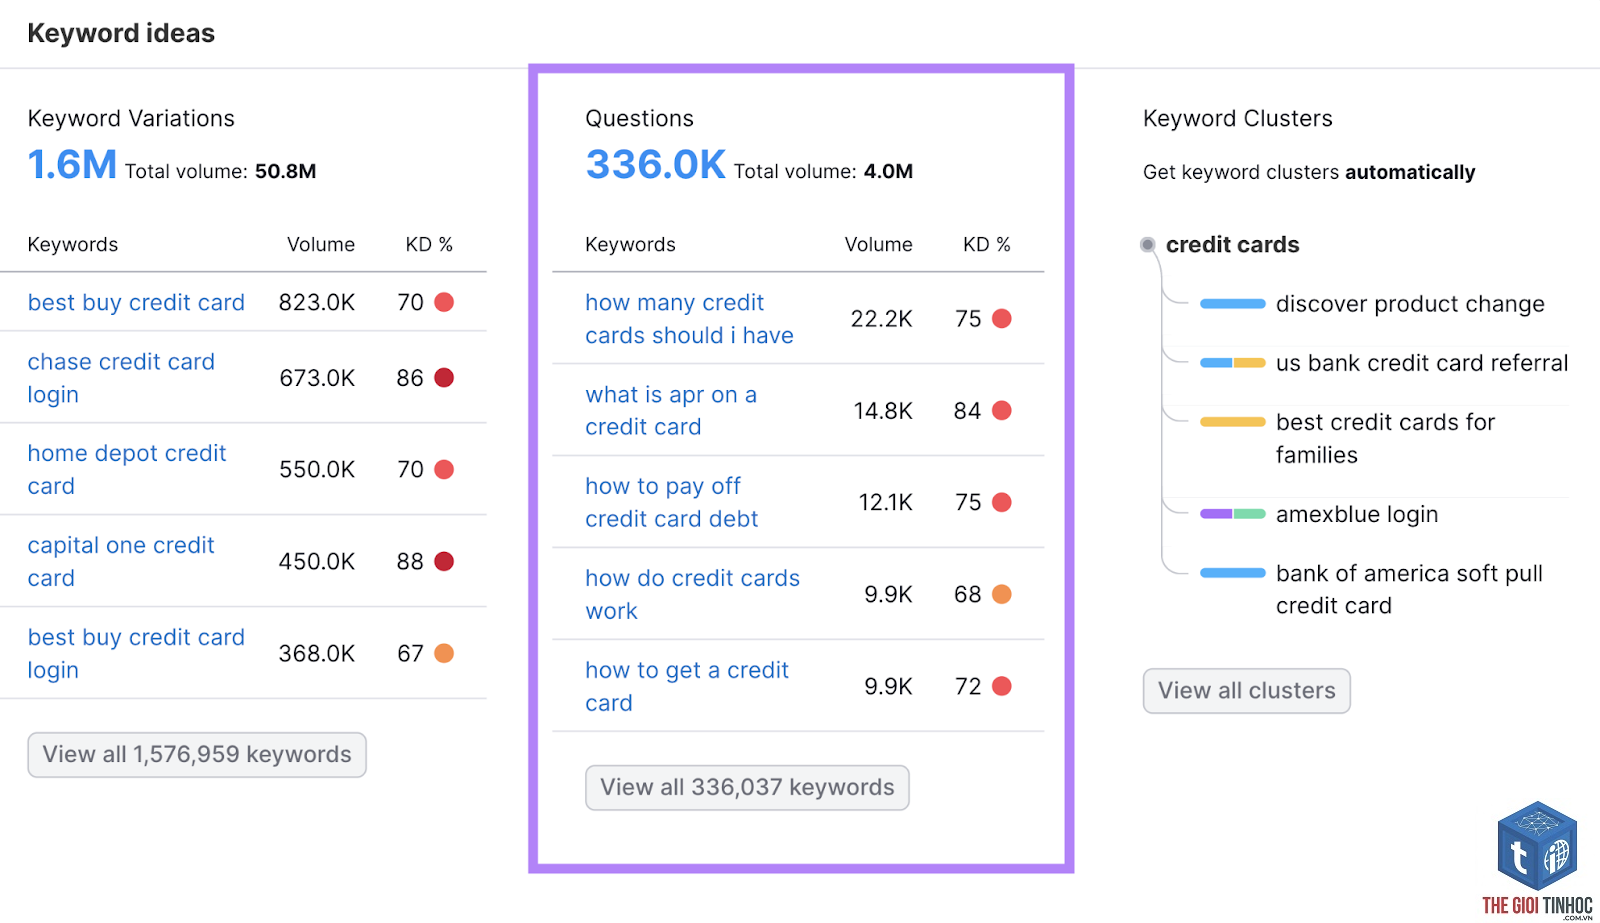This screenshot has height=923, width=1600.
Task: Click KD dot for 'how to pay off credit card debt'
Action: point(1002,502)
